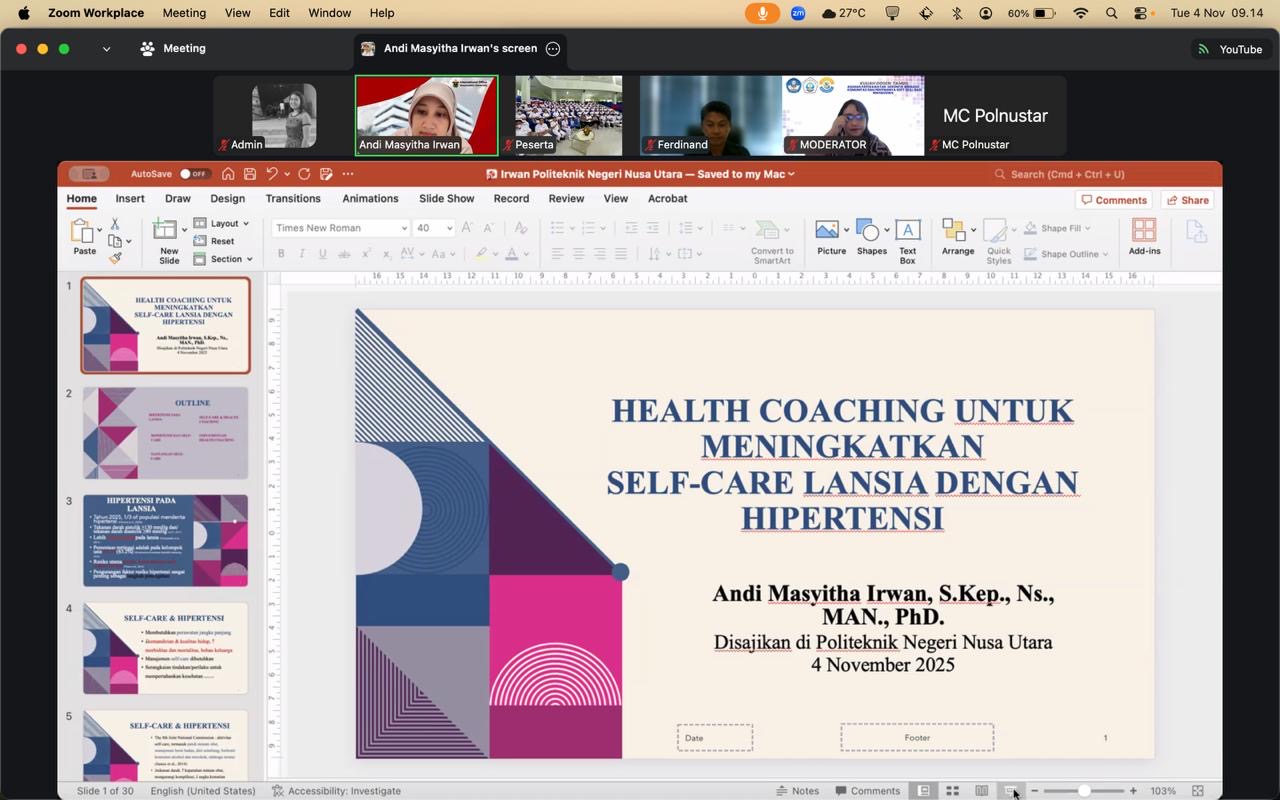Open the font name dropdown
The height and width of the screenshot is (800, 1280).
(x=404, y=228)
